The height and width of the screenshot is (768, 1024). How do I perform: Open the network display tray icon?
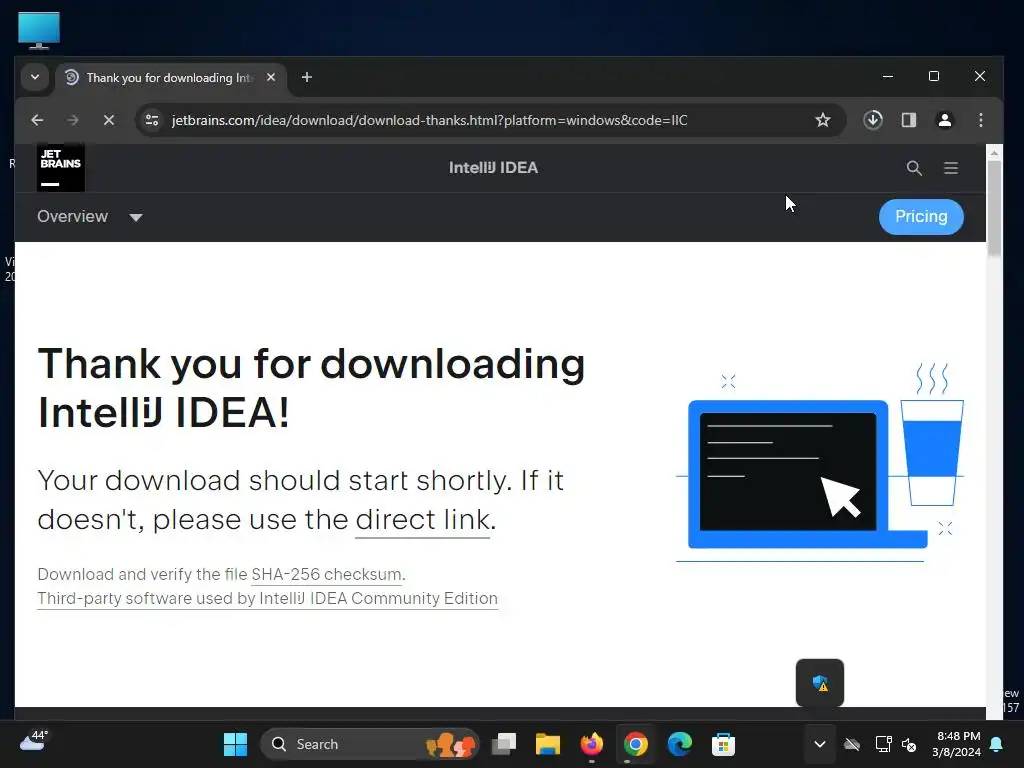tap(883, 744)
